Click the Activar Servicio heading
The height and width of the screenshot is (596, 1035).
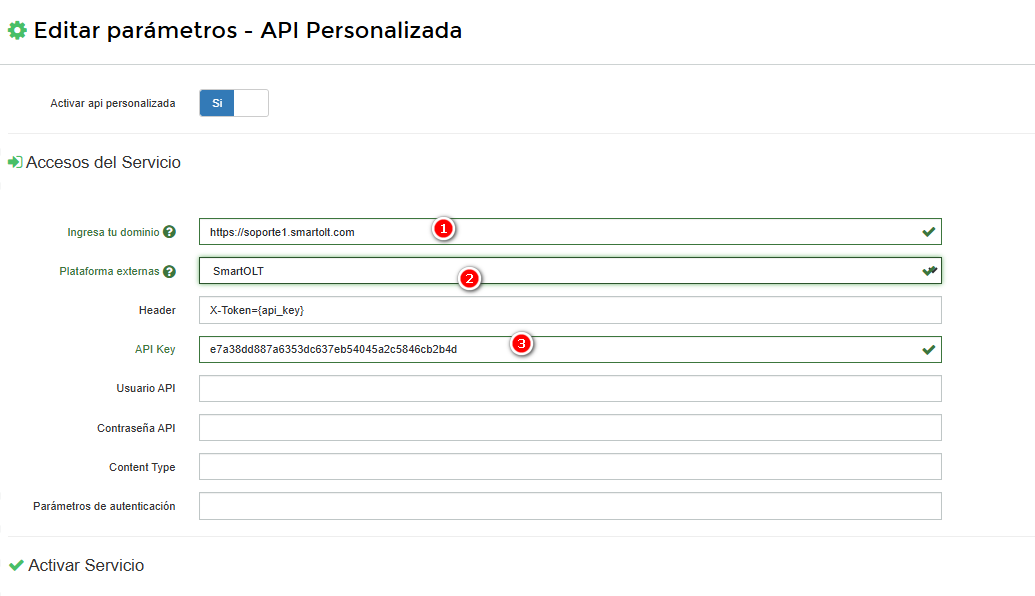86,565
